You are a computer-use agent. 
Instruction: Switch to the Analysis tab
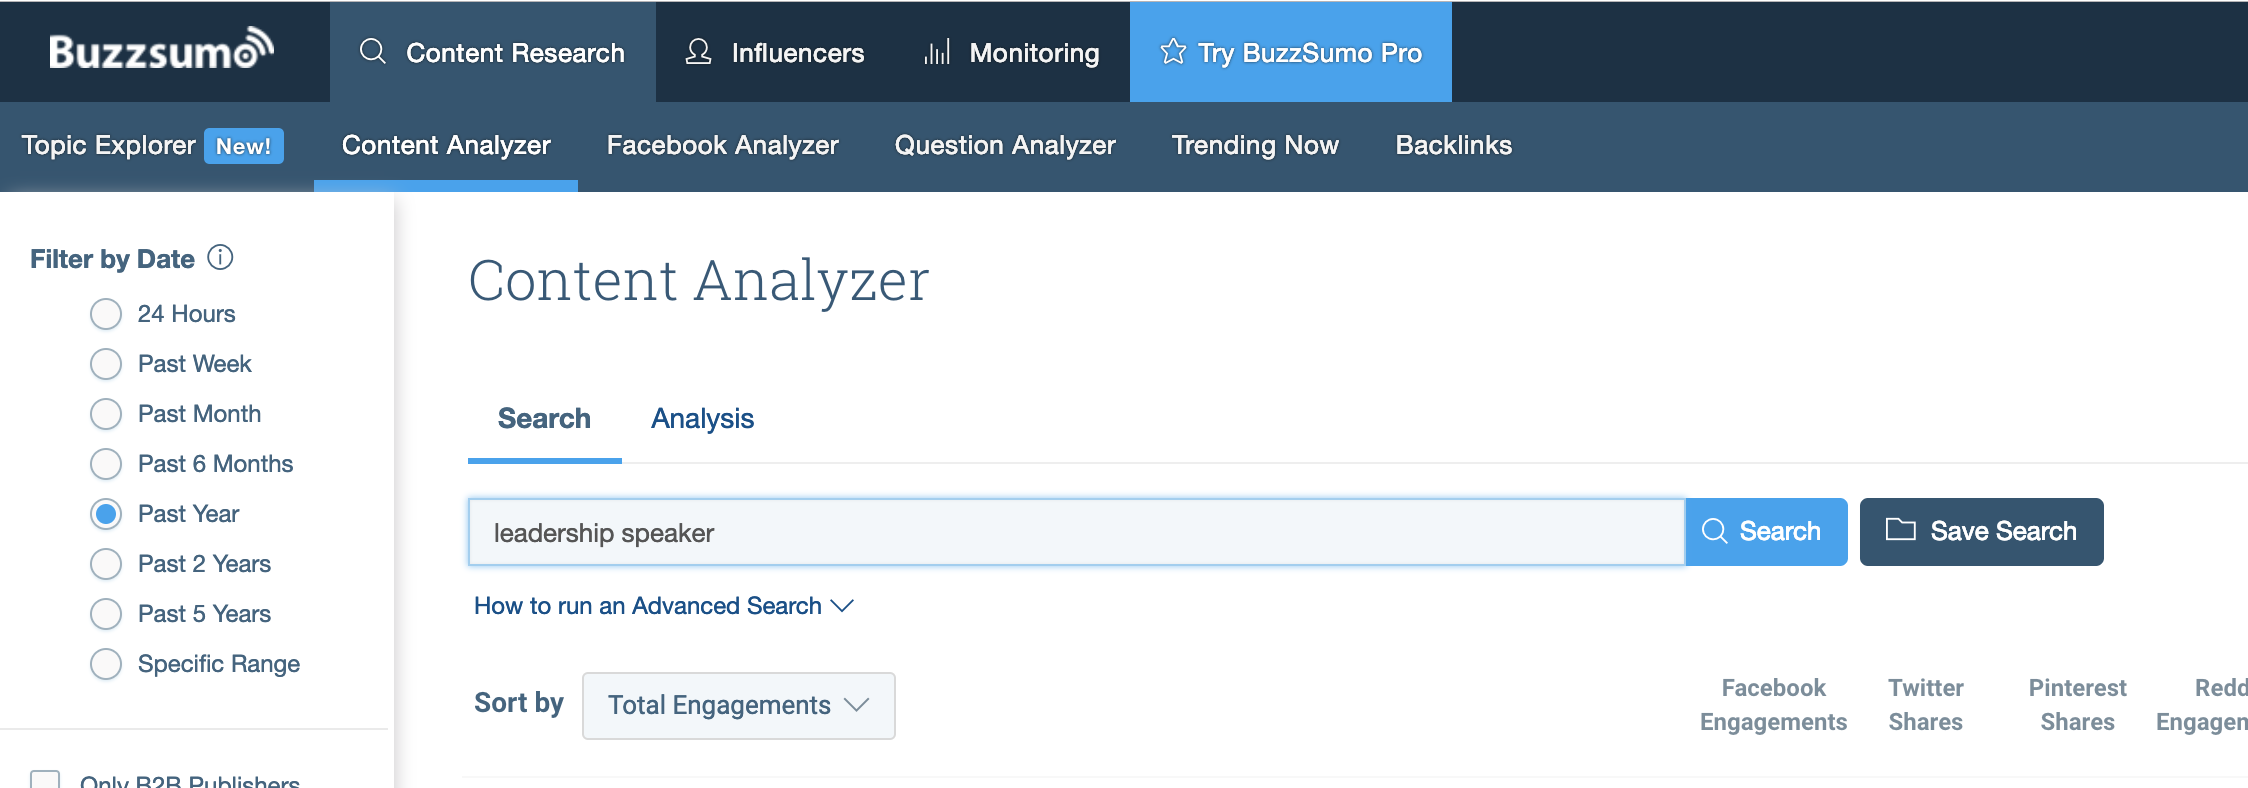point(702,418)
